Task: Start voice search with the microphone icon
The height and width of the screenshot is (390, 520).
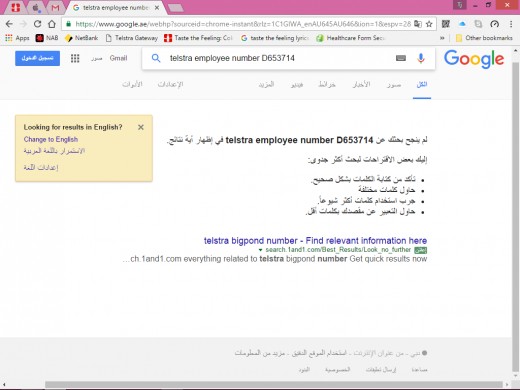Action: 421,58
